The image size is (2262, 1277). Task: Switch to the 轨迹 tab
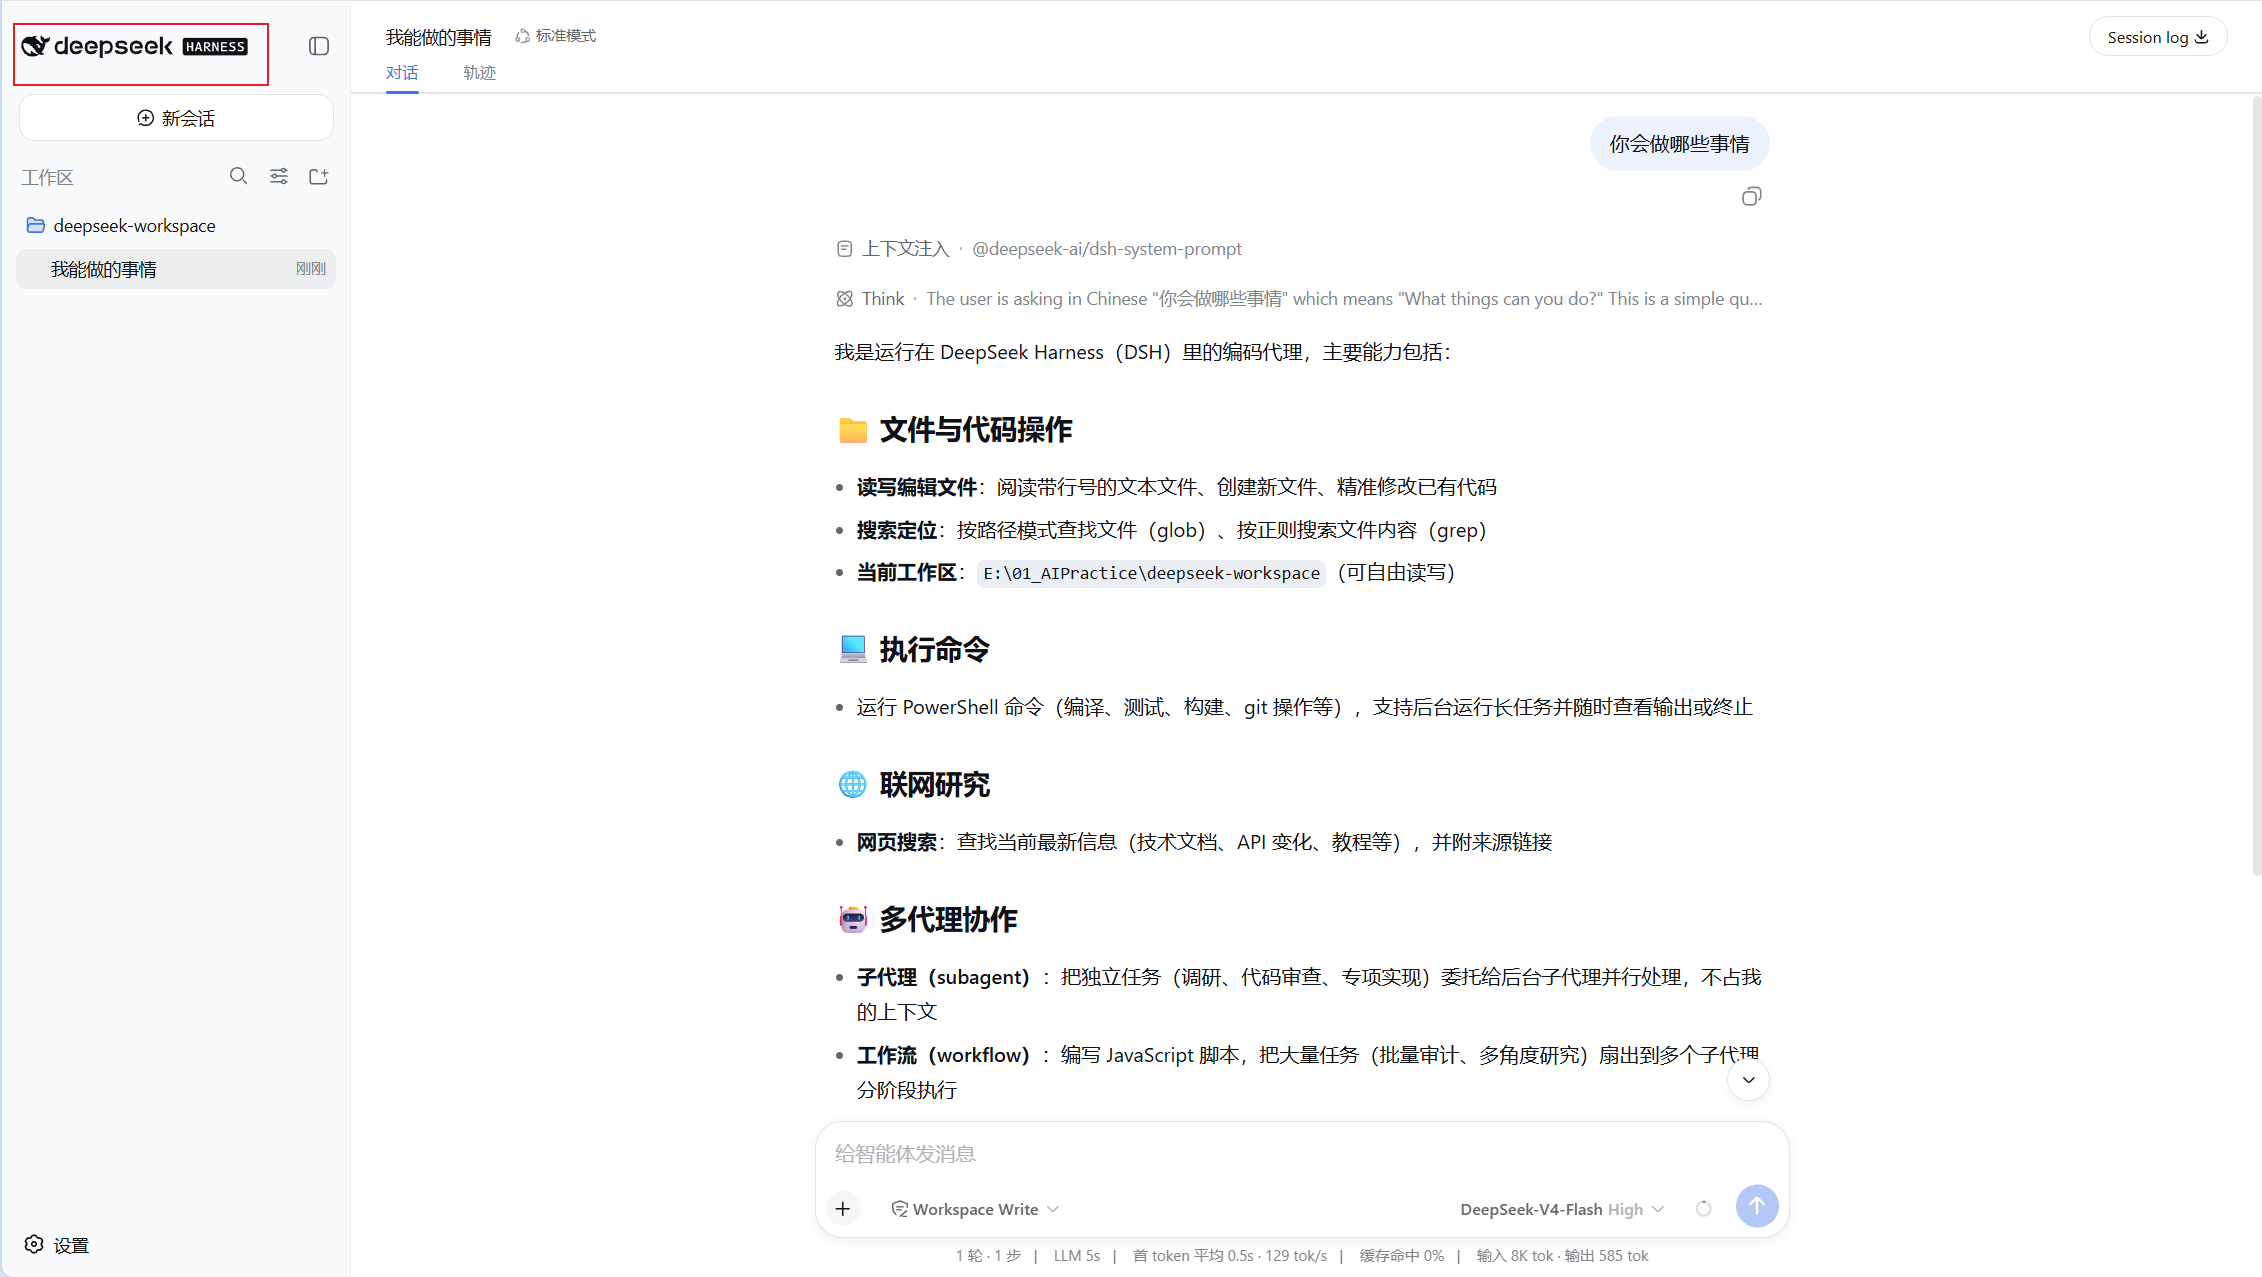pos(479,73)
